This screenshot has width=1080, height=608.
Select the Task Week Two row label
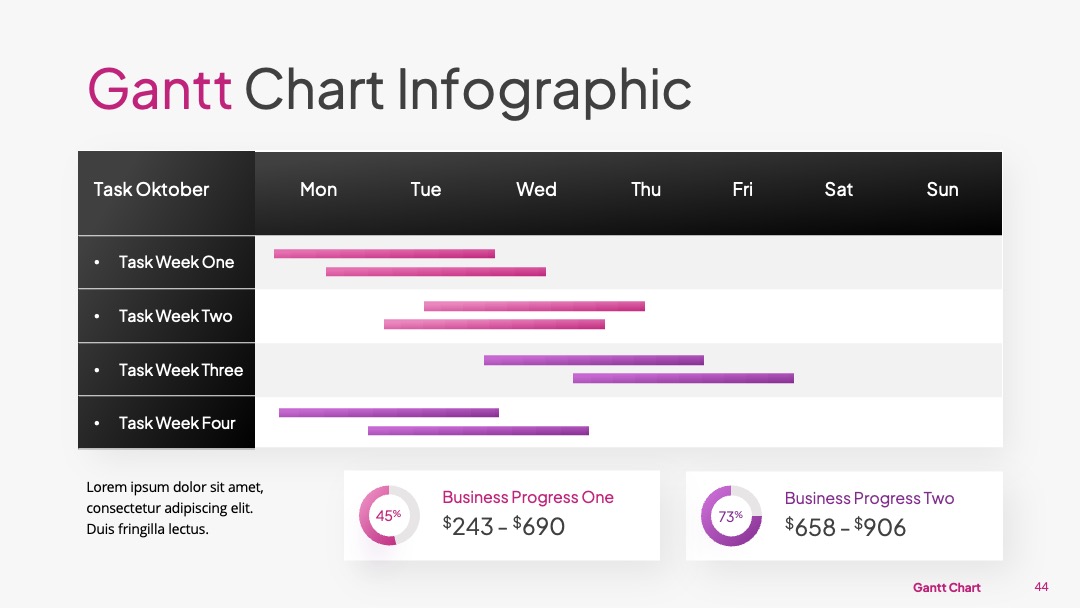coord(166,316)
